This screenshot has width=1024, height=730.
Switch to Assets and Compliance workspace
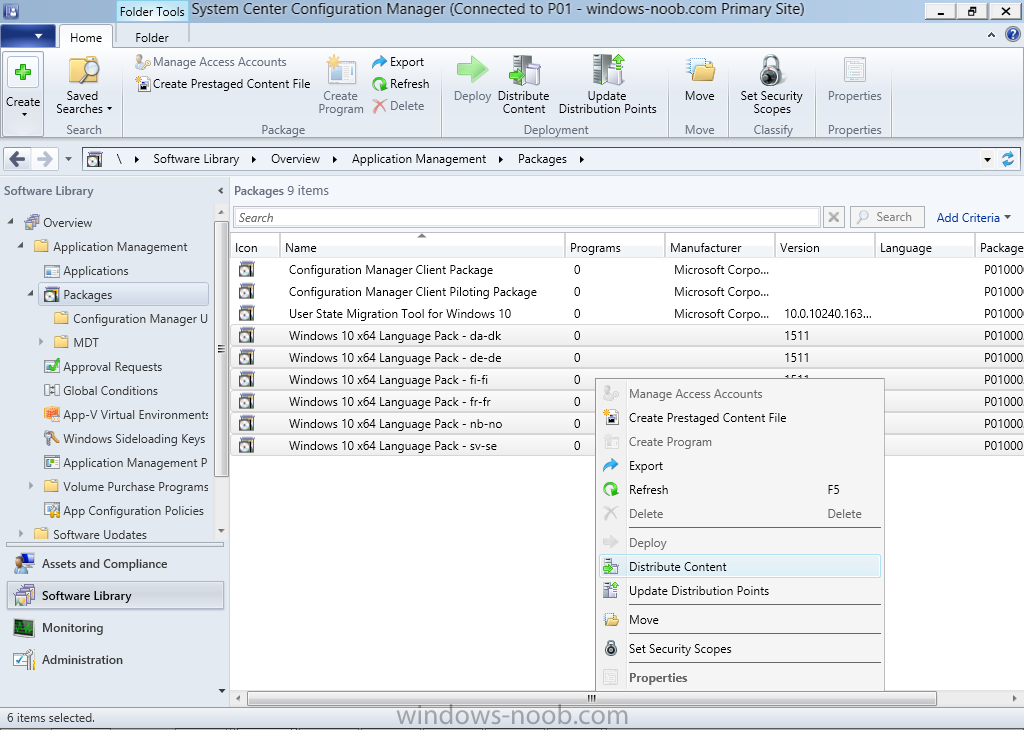(115, 563)
